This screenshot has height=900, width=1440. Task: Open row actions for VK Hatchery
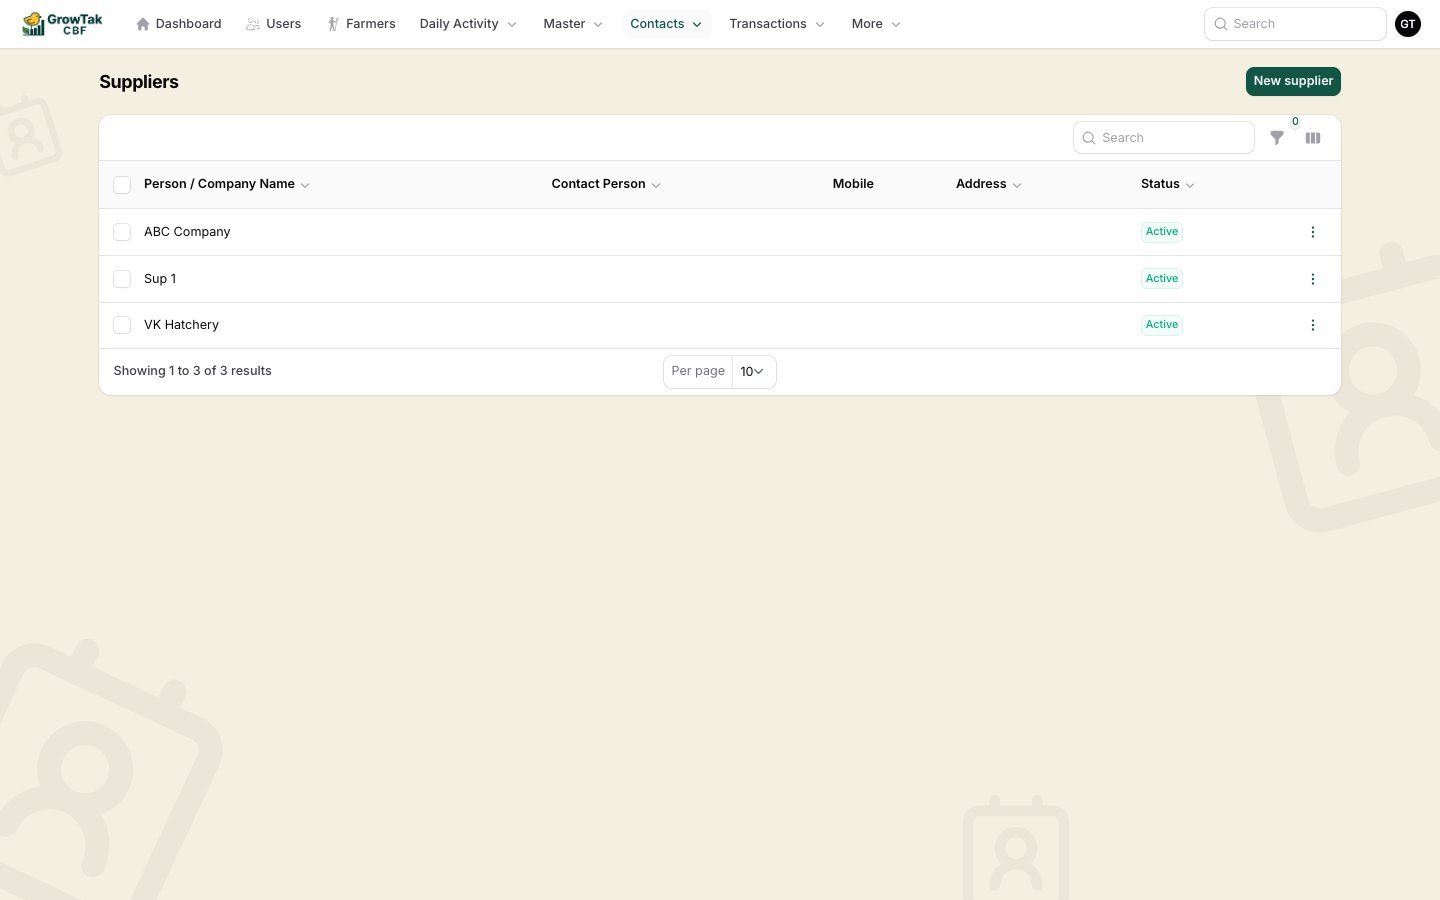click(x=1313, y=325)
